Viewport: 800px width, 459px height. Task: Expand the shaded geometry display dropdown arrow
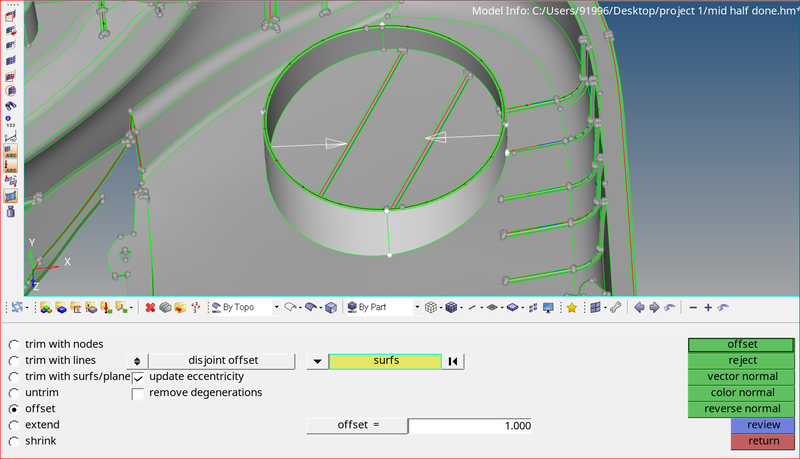(320, 308)
